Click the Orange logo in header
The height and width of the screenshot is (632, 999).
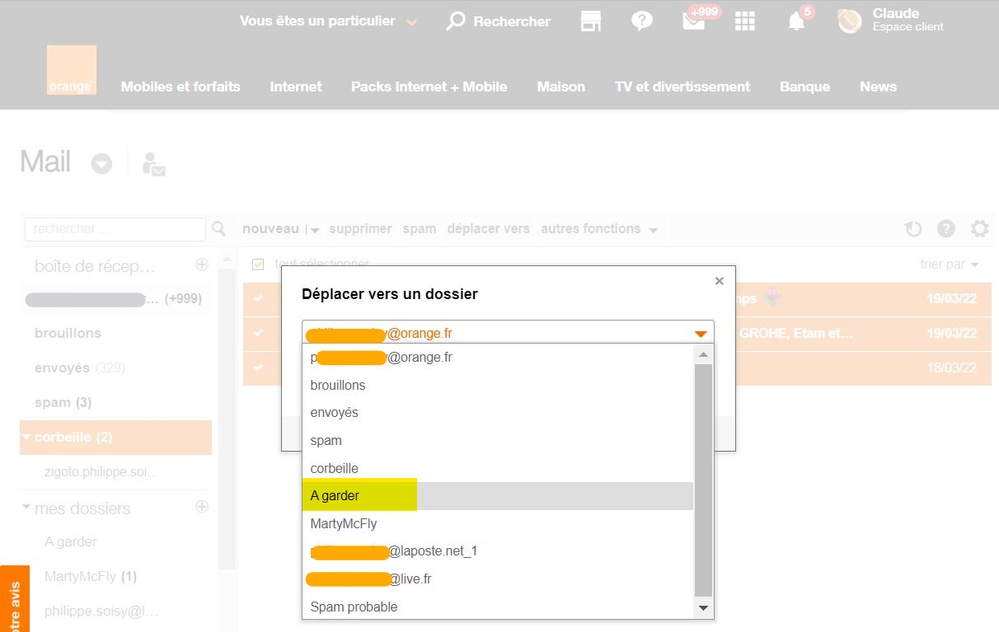coord(71,70)
